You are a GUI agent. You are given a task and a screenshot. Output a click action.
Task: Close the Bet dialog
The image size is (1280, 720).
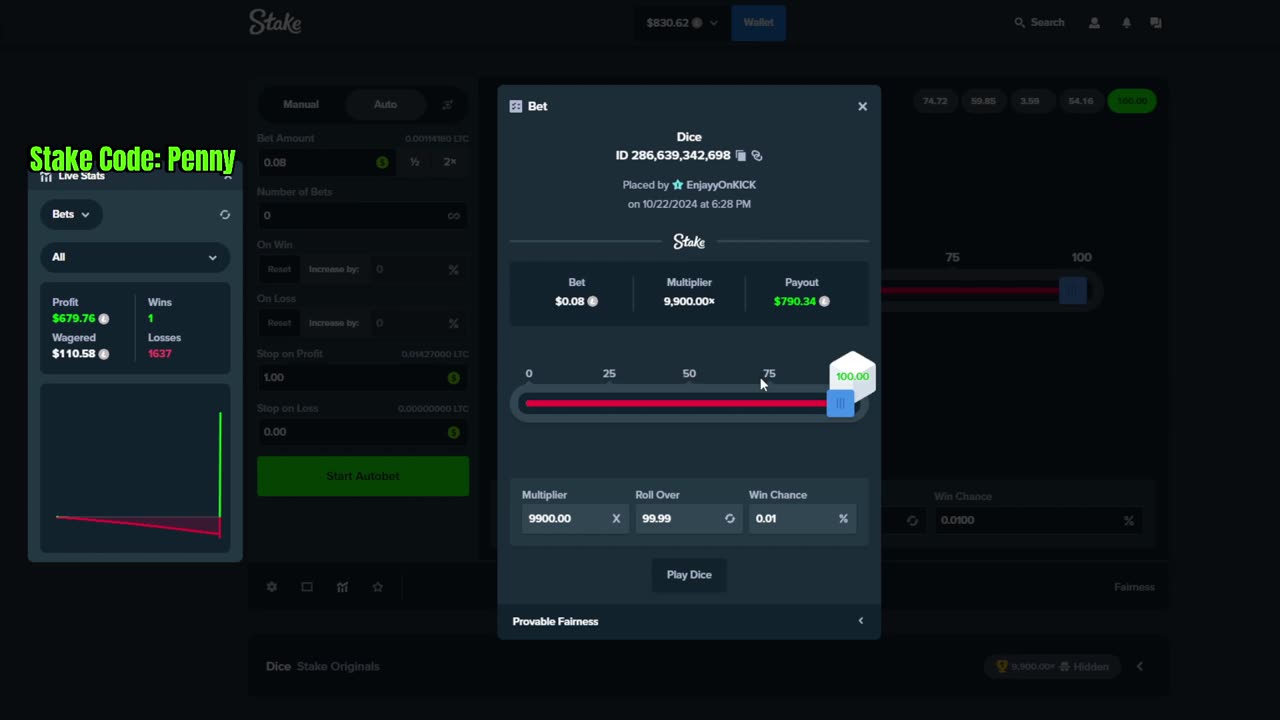click(x=862, y=106)
